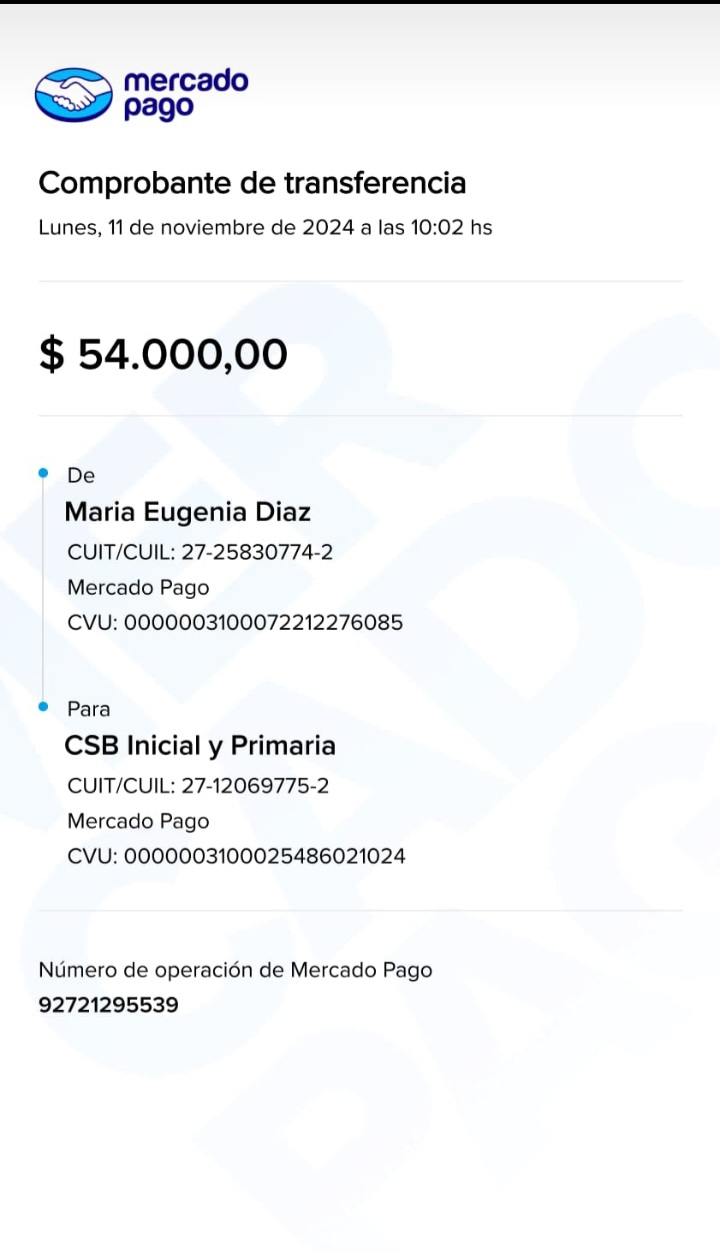Tap "Mercado Pago" under the sender

point(138,587)
